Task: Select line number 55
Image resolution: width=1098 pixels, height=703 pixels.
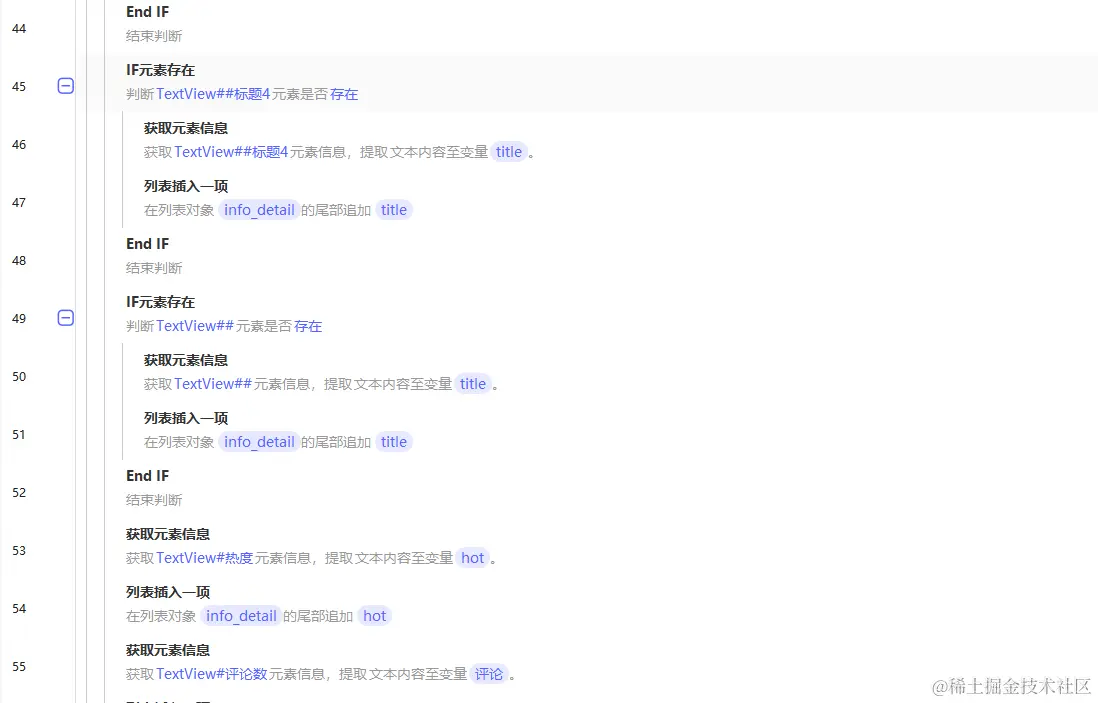Action: pos(20,667)
